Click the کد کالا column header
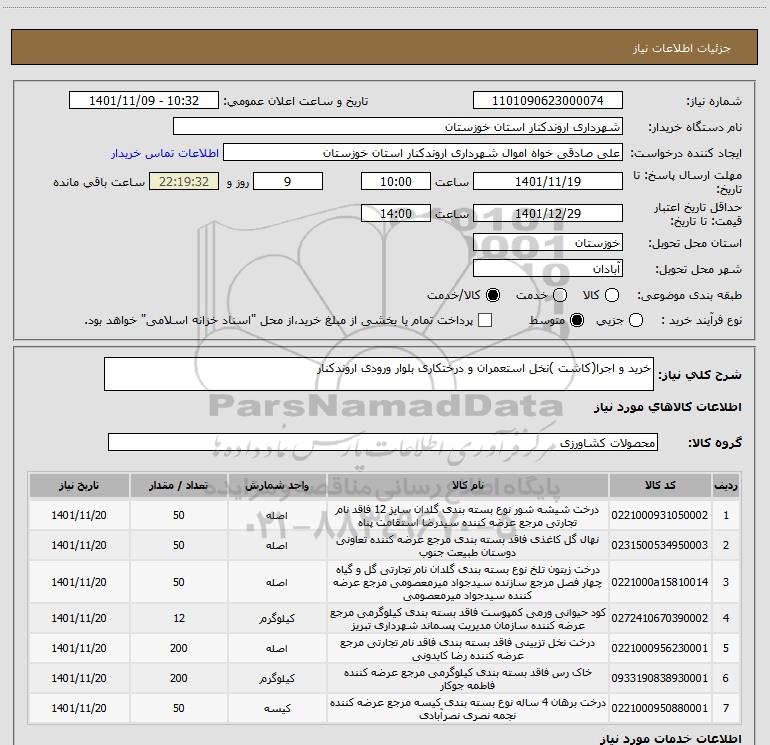 click(660, 486)
